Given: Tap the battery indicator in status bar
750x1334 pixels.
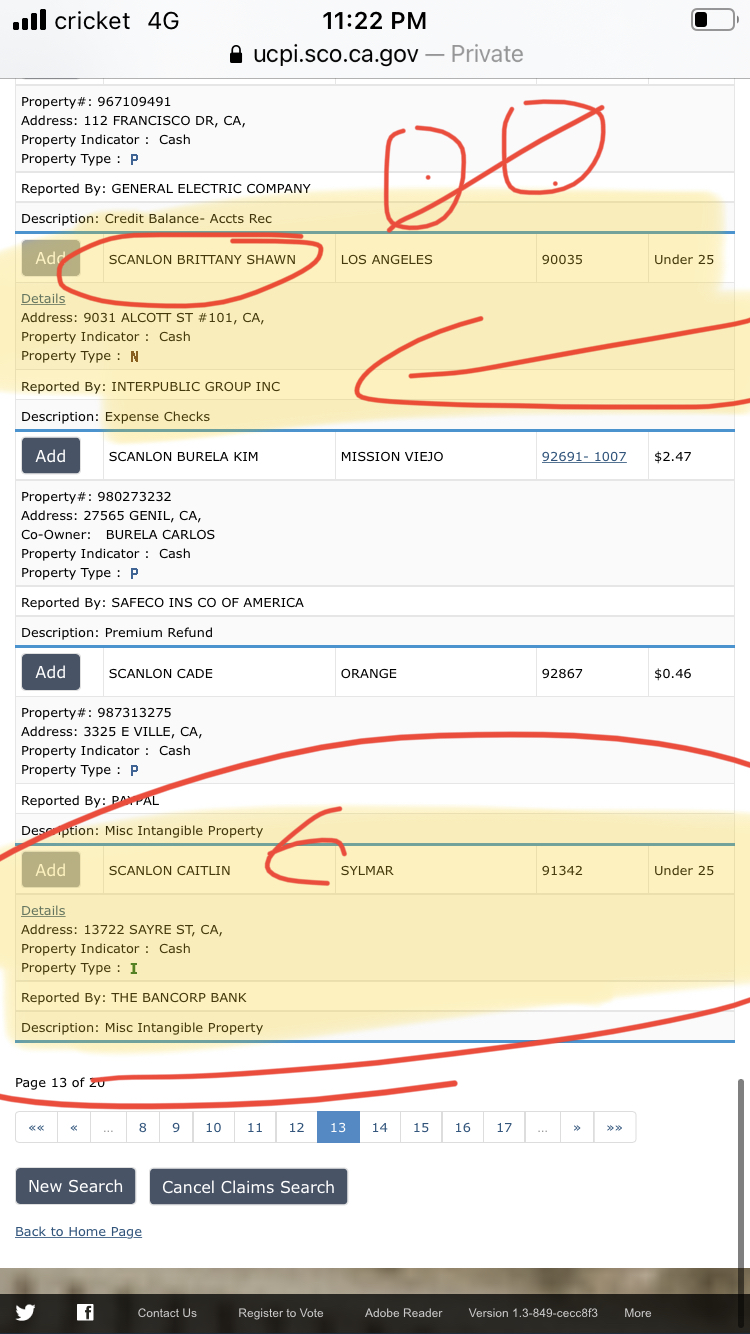Looking at the screenshot, I should (713, 19).
